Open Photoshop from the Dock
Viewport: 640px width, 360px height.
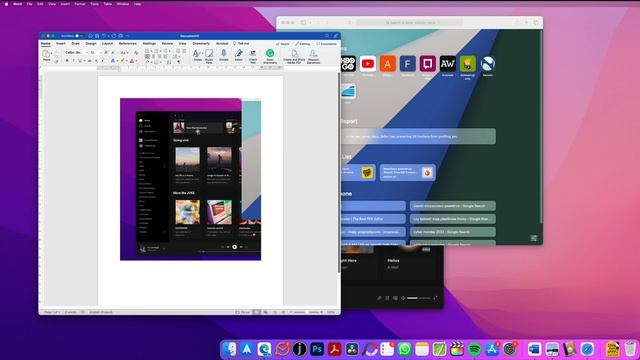(317, 349)
